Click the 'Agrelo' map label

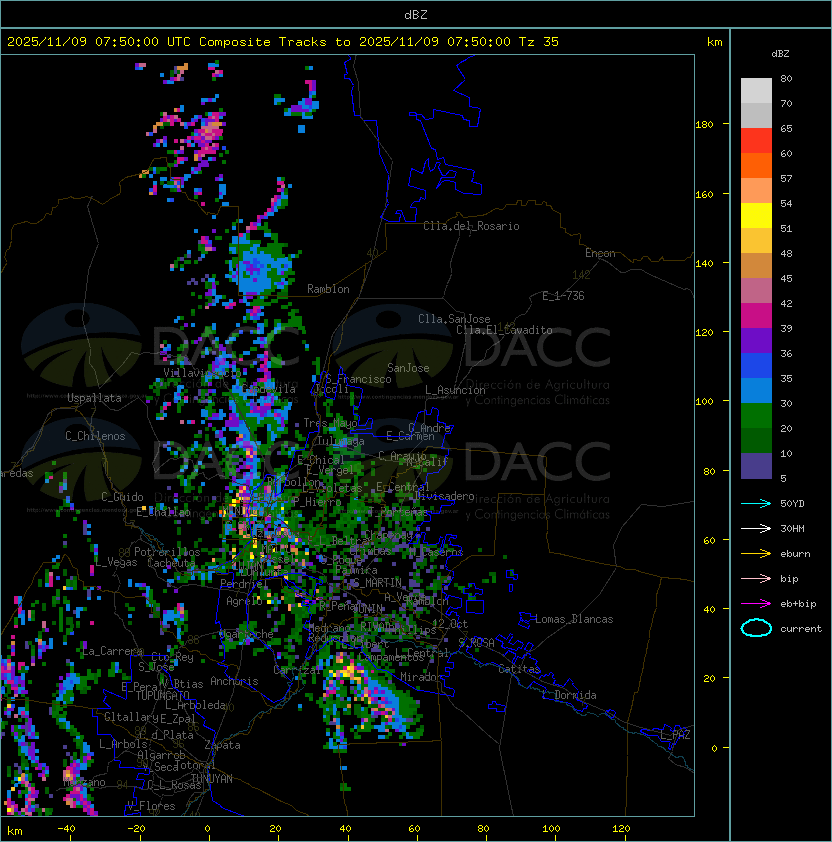click(244, 601)
